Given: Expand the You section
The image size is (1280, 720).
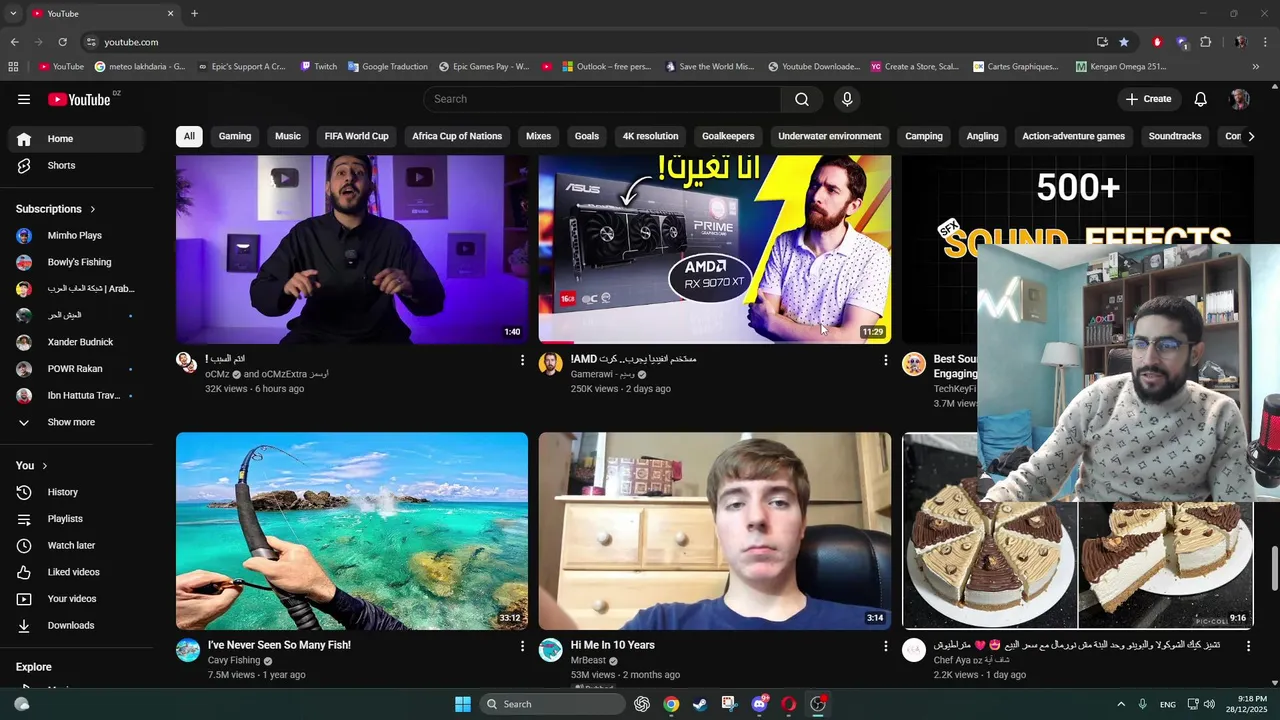Looking at the screenshot, I should coord(32,466).
